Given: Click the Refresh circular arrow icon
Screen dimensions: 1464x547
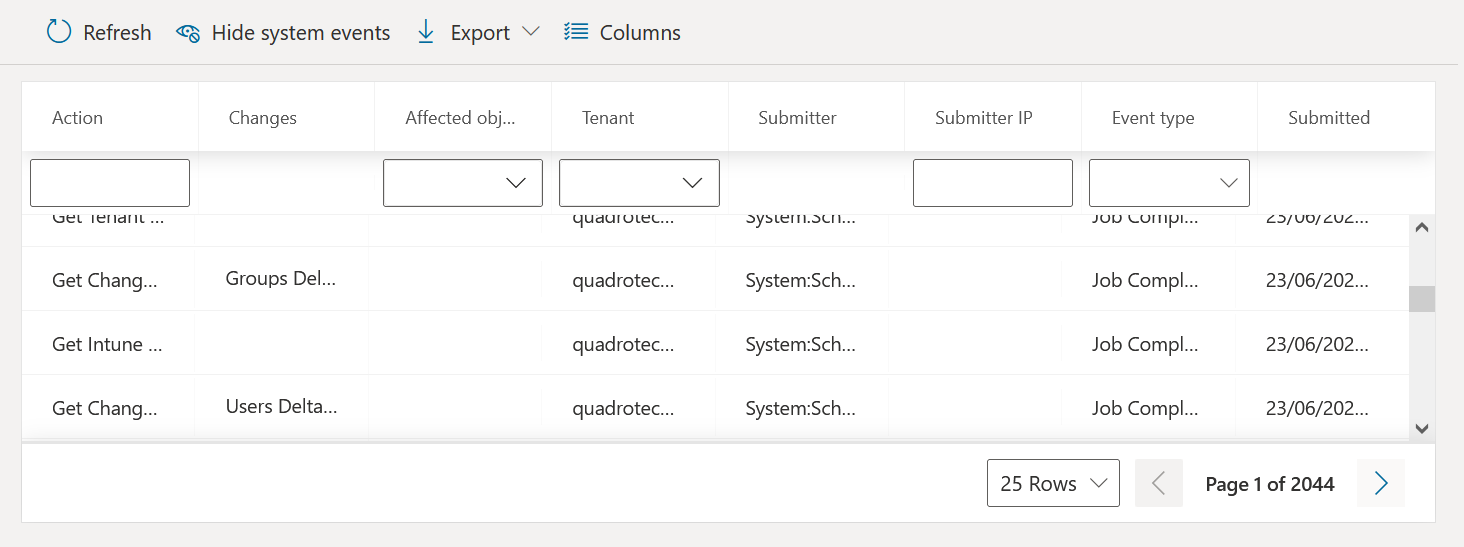Looking at the screenshot, I should (x=59, y=32).
